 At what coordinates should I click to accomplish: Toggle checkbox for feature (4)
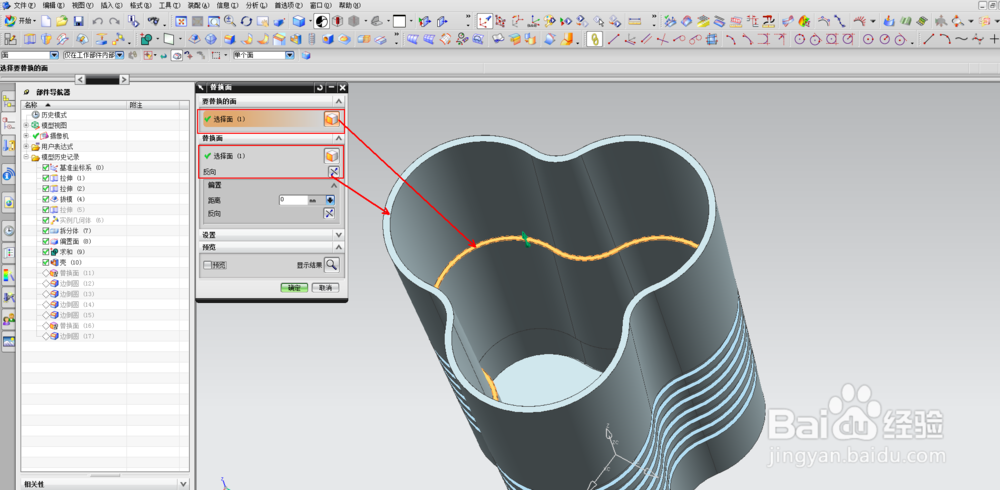pyautogui.click(x=45, y=199)
